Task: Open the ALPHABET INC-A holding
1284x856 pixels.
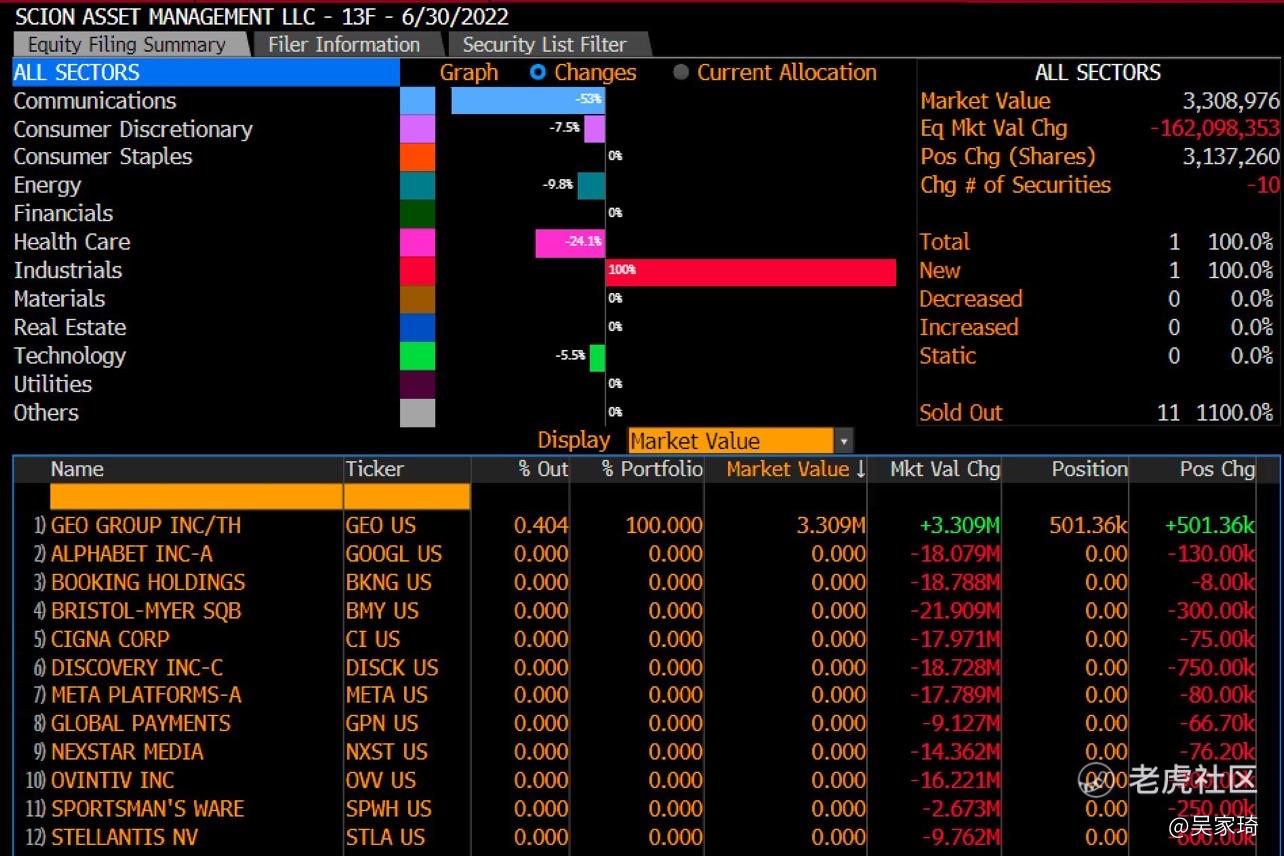Action: tap(132, 554)
